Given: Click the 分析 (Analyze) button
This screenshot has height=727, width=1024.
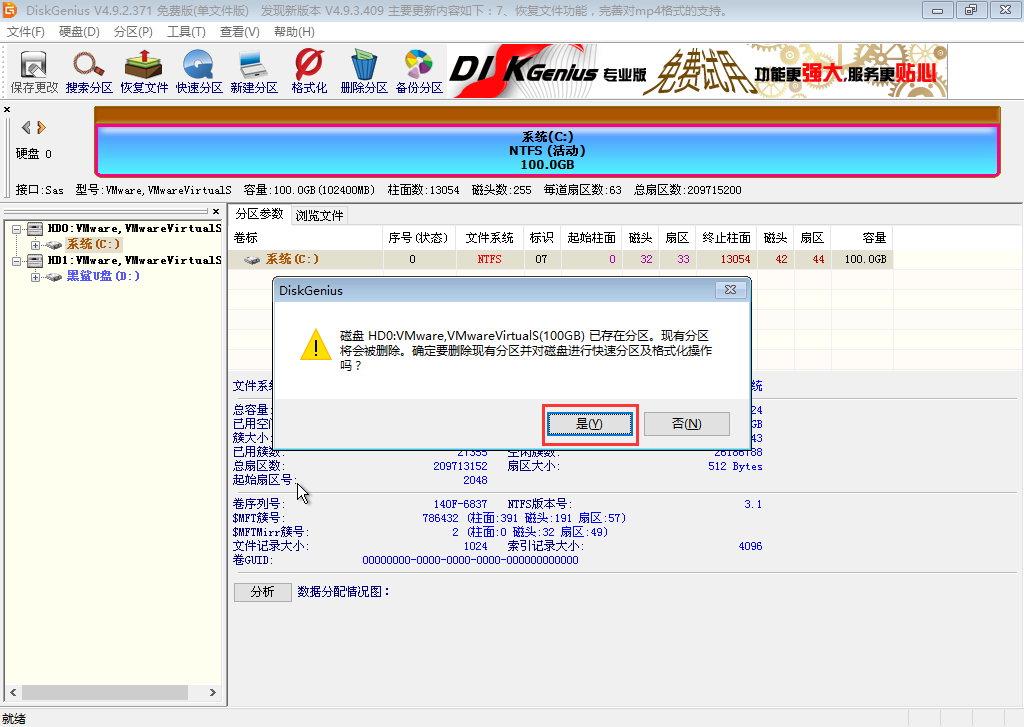Looking at the screenshot, I should [x=262, y=592].
